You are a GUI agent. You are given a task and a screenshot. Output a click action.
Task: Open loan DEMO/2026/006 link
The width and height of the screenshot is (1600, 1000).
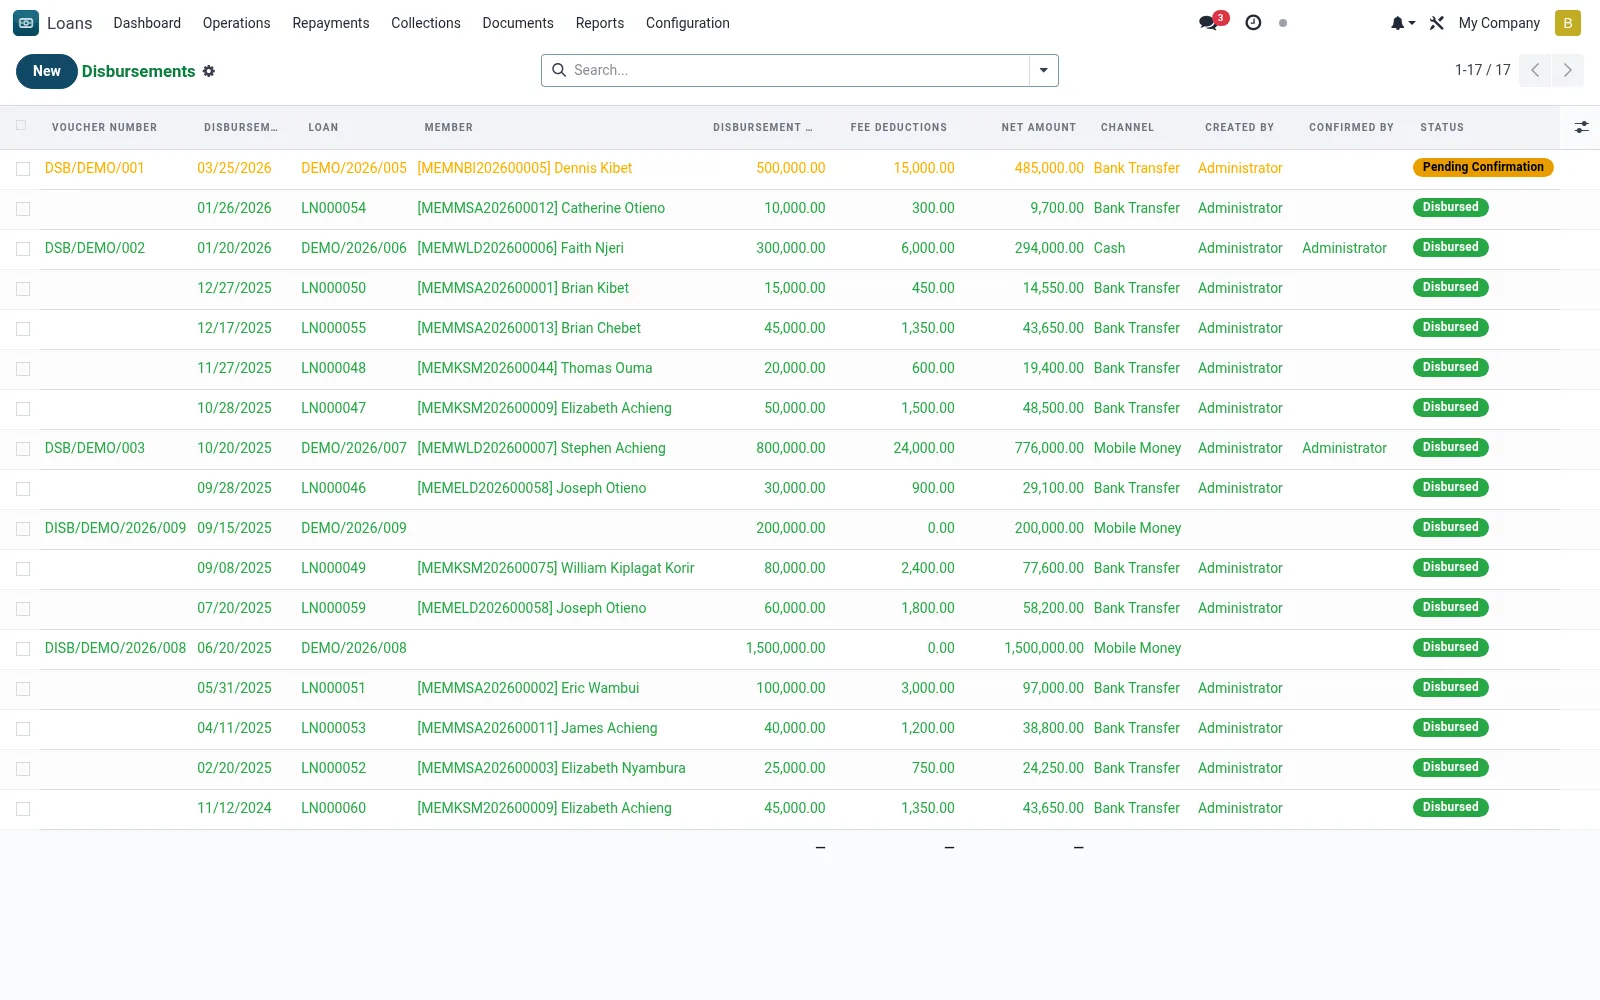click(354, 248)
